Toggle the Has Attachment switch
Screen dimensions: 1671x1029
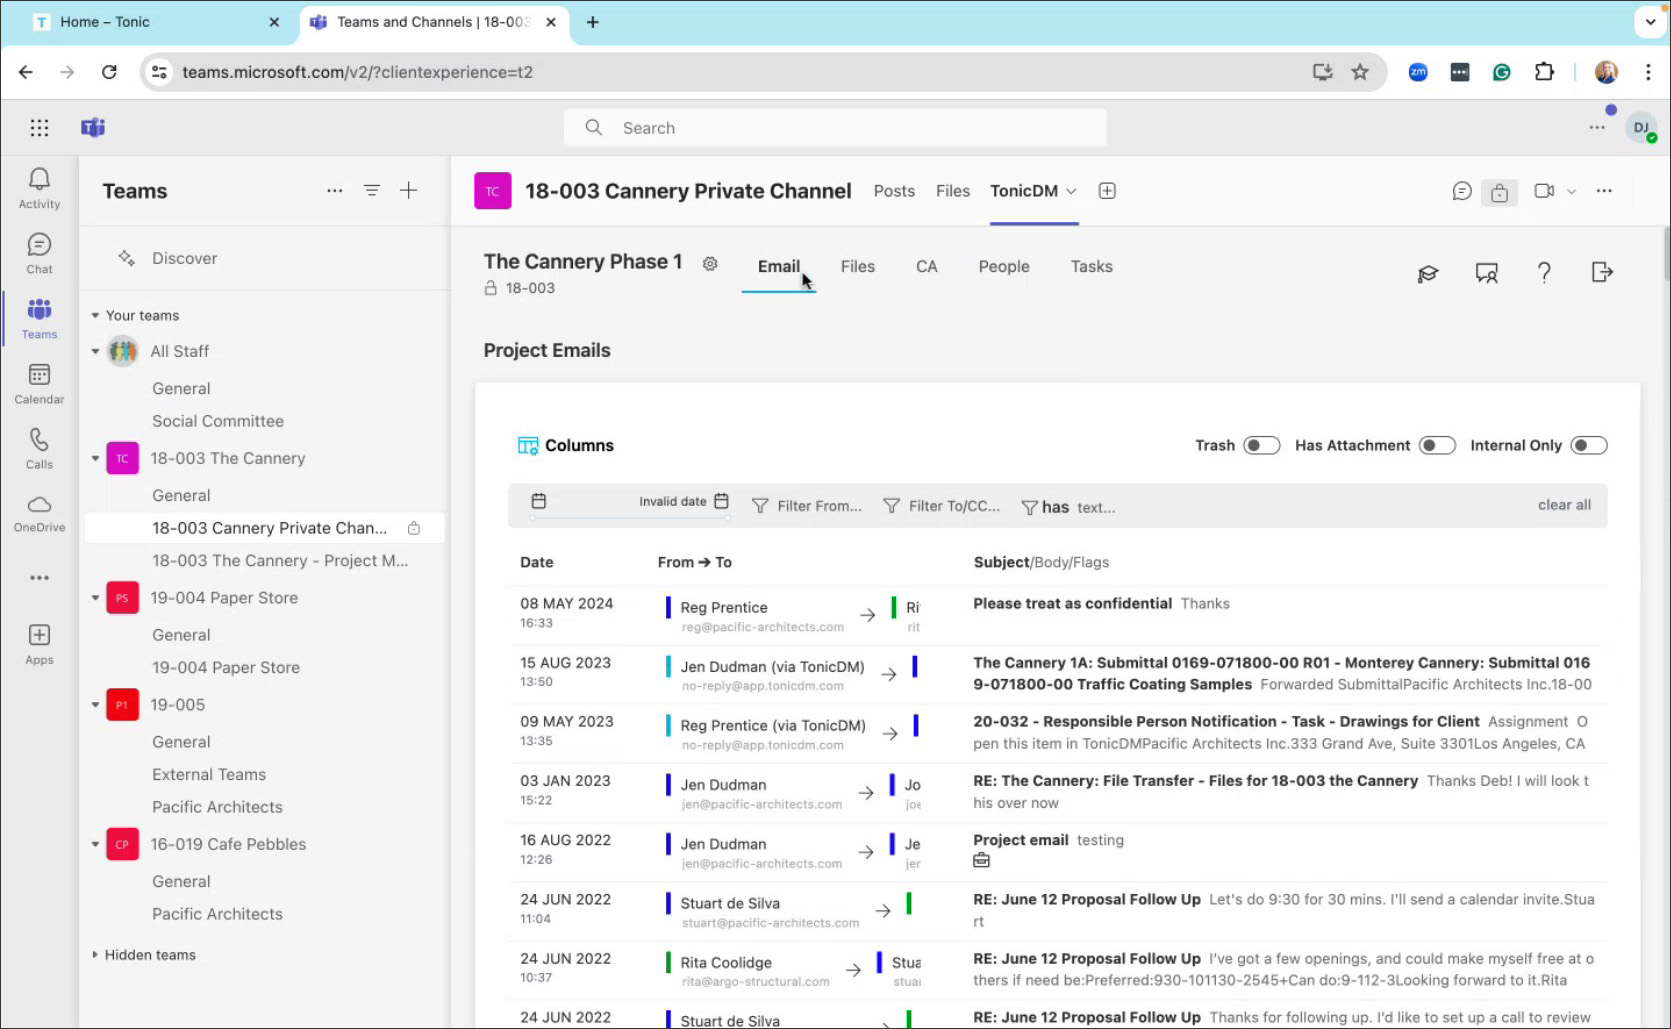1437,446
